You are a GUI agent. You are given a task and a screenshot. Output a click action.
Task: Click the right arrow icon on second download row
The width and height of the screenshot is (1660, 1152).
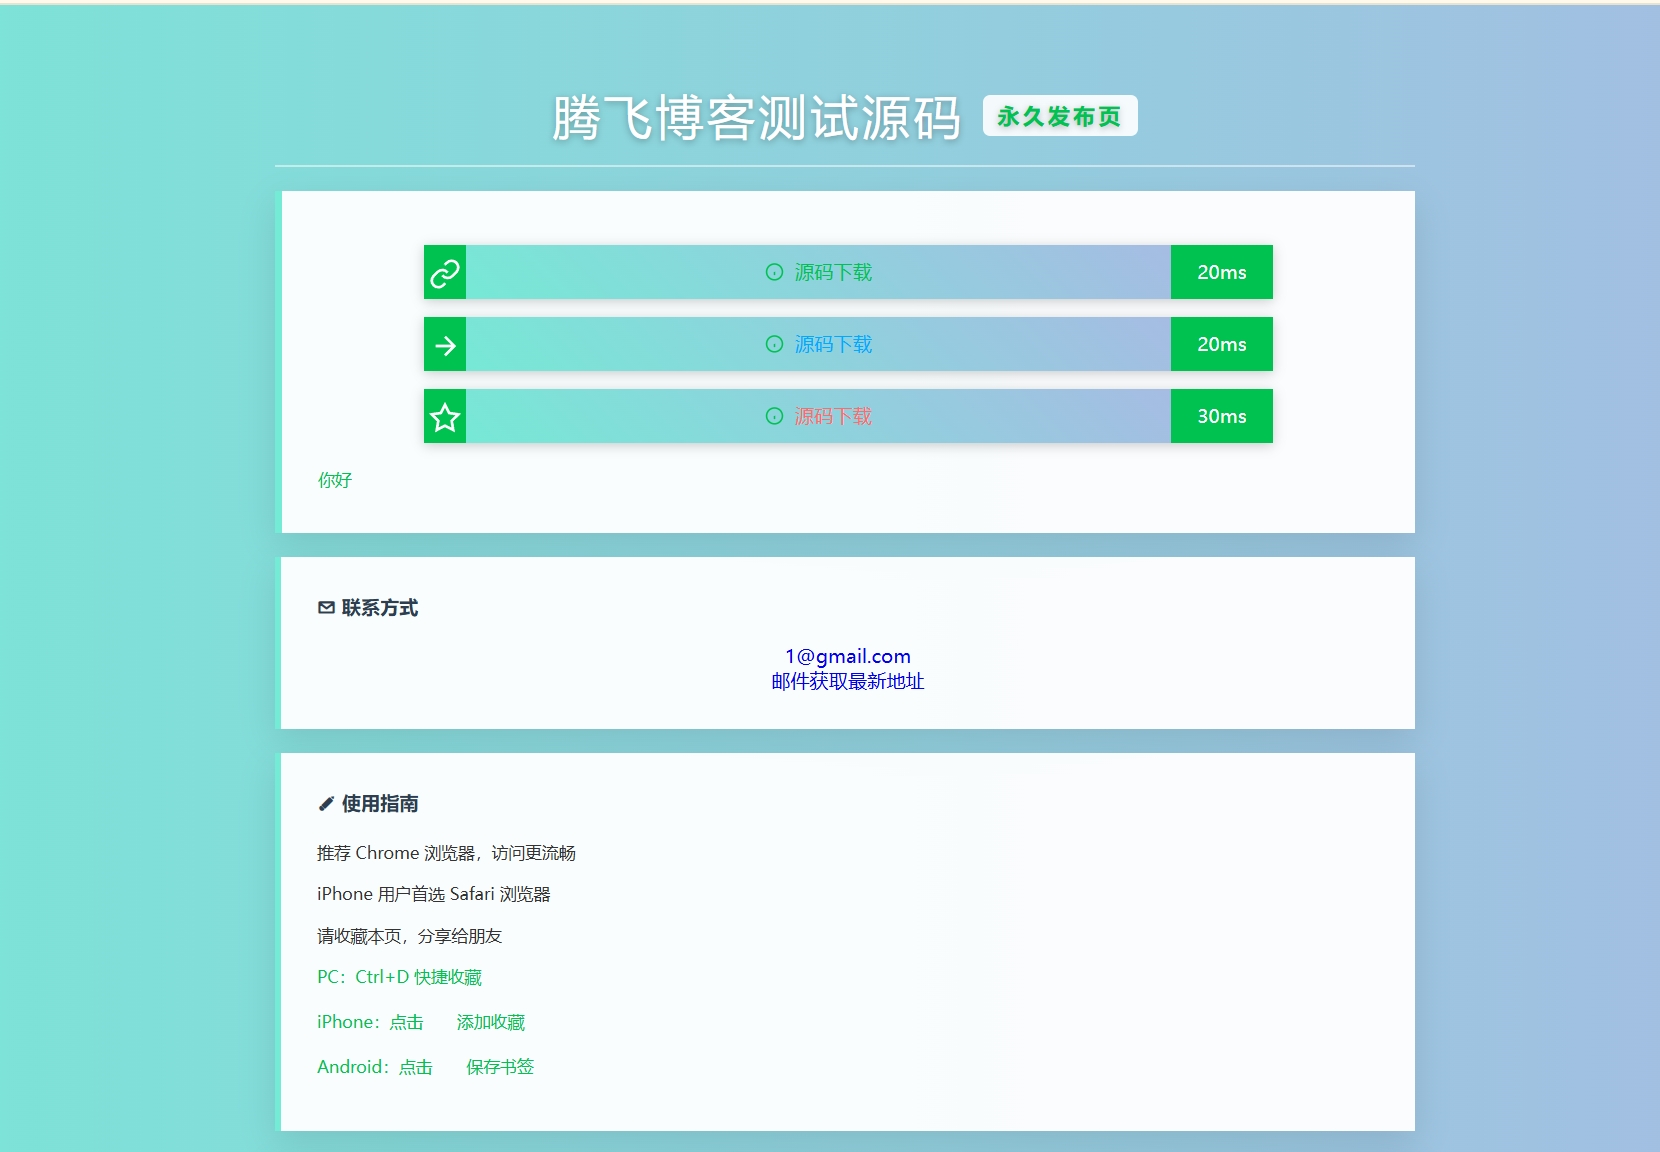pos(445,345)
